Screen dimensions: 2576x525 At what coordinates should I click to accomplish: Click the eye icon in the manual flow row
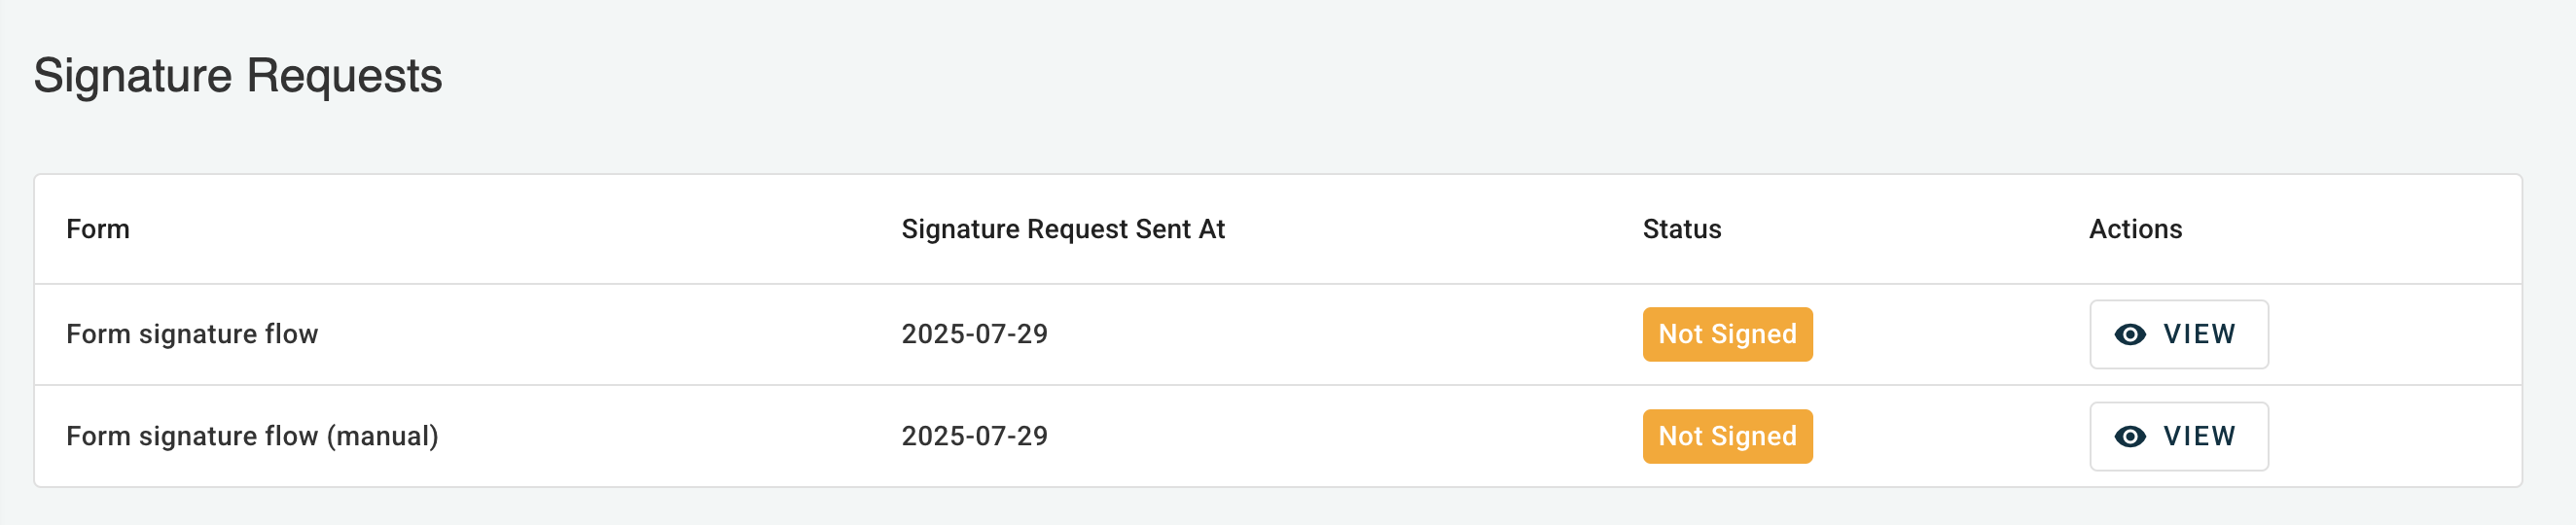click(2130, 436)
